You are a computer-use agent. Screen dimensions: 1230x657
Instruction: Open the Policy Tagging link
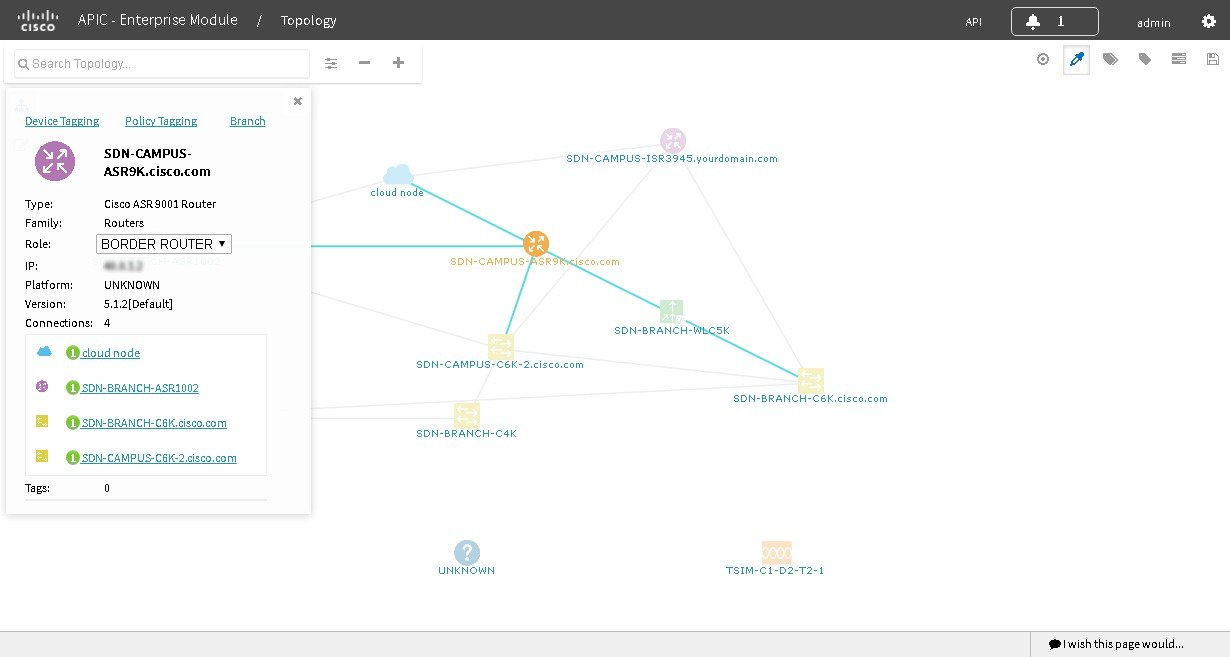(x=161, y=121)
